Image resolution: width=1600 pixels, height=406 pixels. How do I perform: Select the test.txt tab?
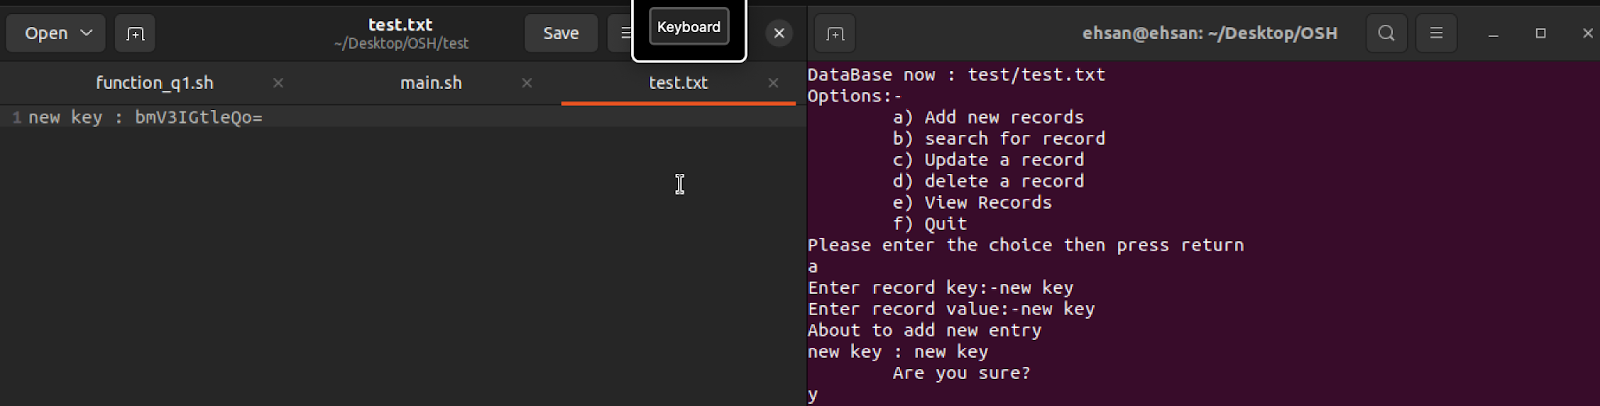(678, 83)
